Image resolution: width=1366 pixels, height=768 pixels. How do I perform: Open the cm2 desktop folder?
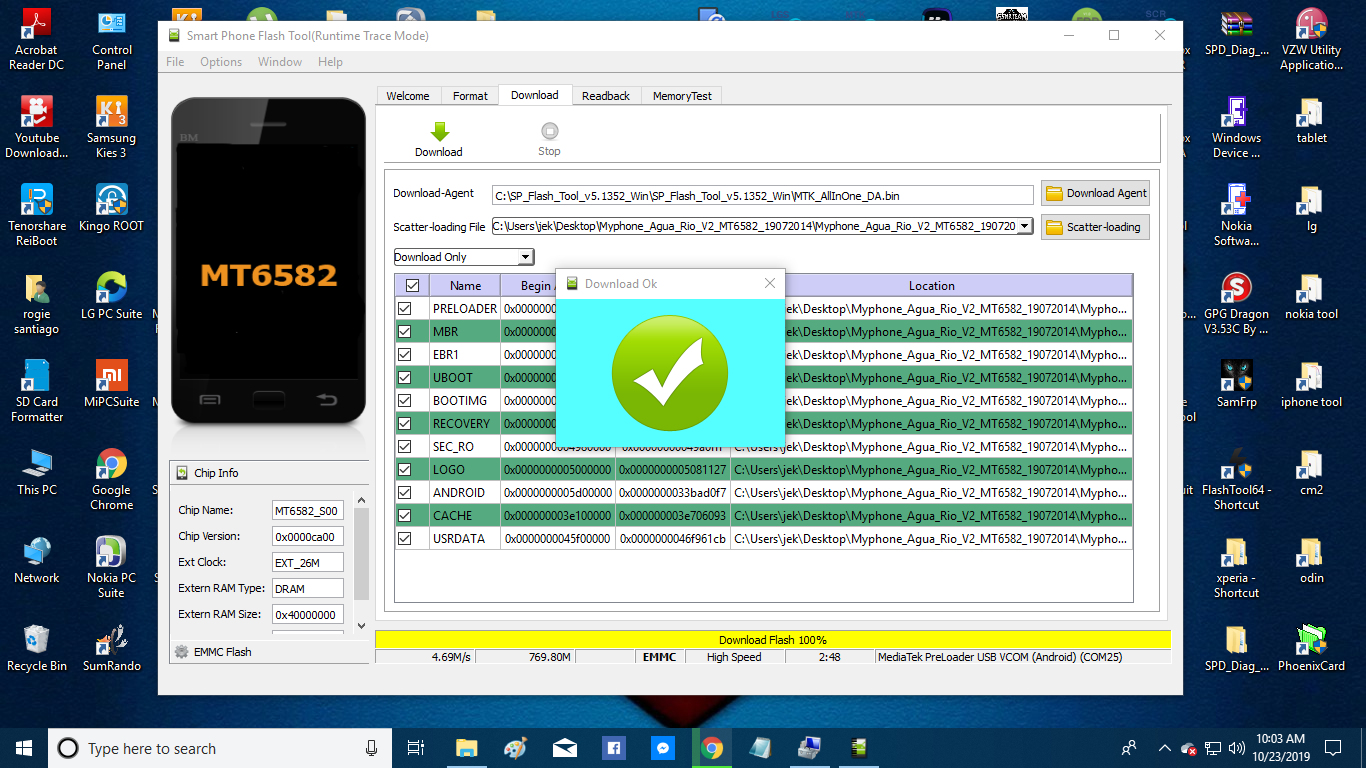[x=1311, y=473]
